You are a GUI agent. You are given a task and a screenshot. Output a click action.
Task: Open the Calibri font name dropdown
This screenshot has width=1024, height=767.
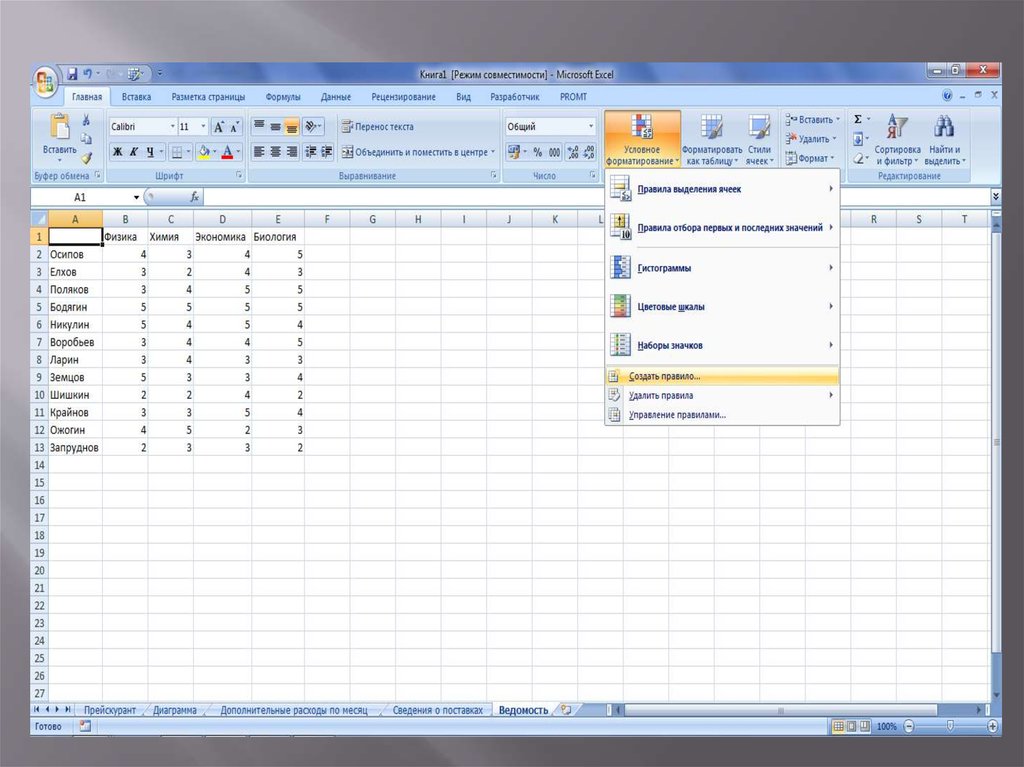171,127
